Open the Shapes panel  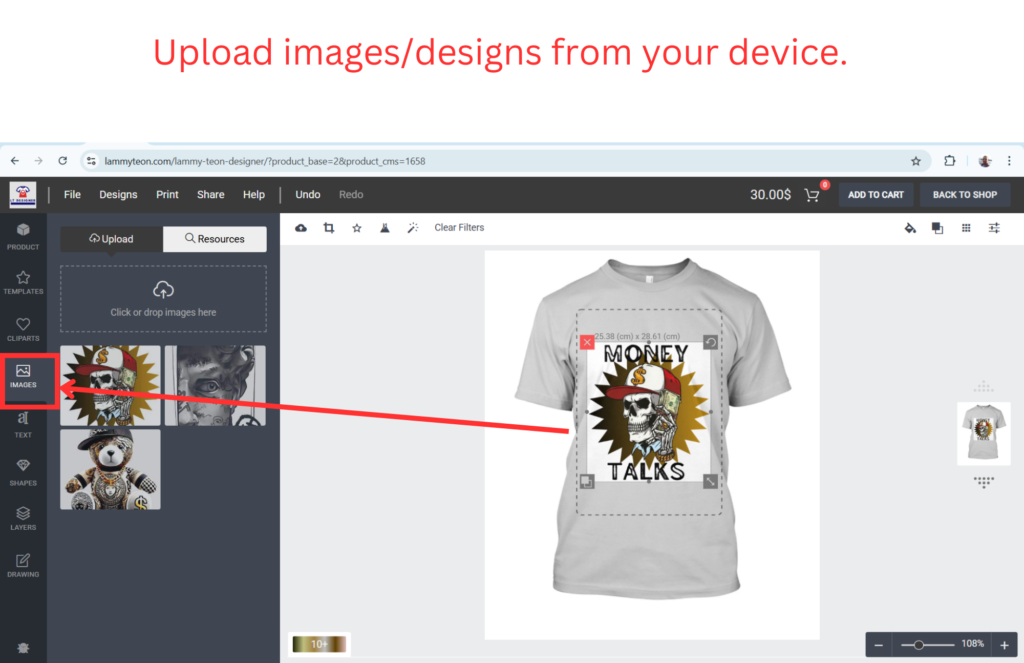tap(23, 472)
